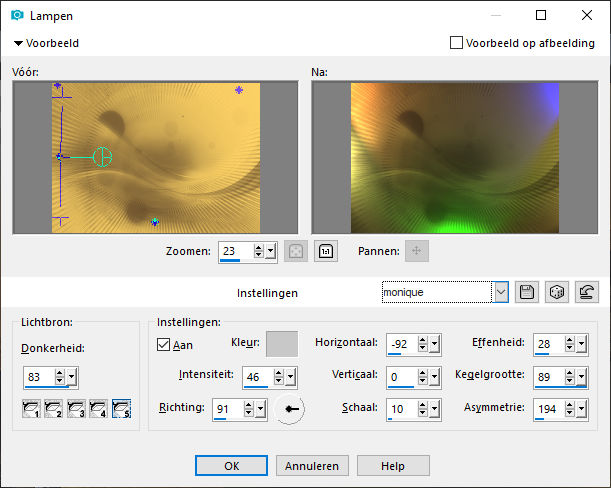Select light source number 2
Image resolution: width=611 pixels, height=488 pixels.
click(x=53, y=409)
